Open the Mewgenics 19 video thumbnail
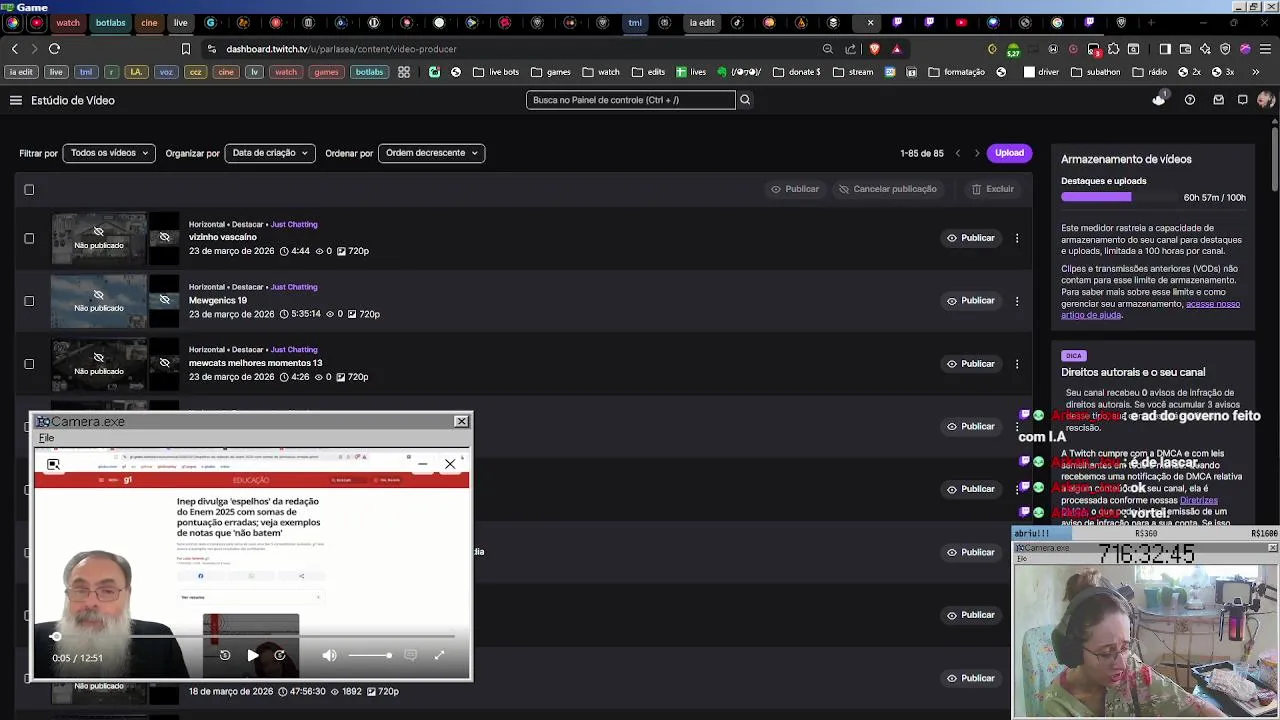Screen dimensions: 1280x720 tap(99, 301)
